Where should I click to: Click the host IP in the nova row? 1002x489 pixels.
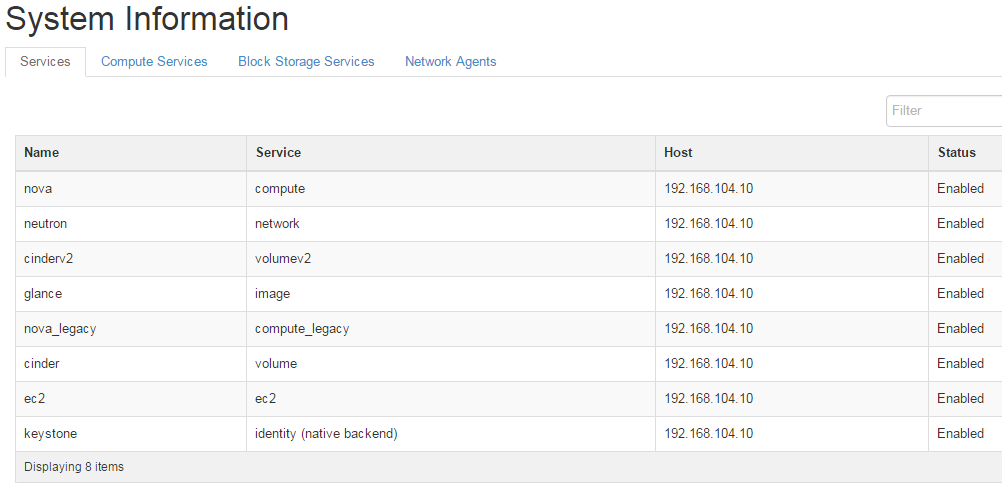709,189
